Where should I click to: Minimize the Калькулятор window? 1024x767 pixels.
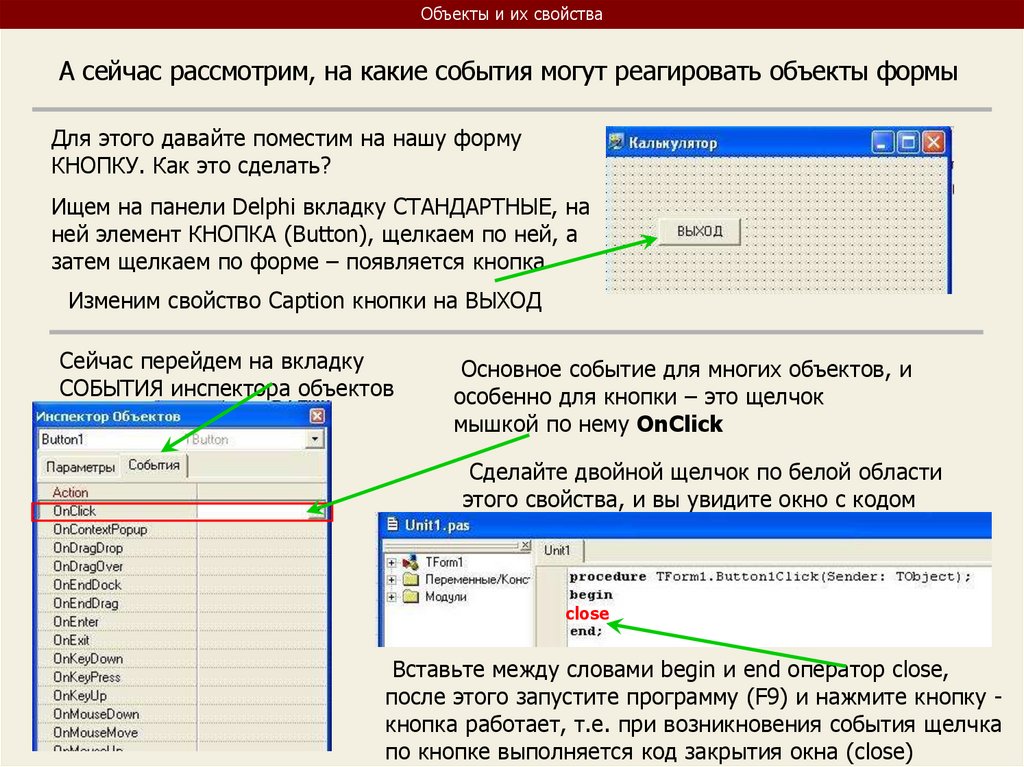click(x=882, y=142)
